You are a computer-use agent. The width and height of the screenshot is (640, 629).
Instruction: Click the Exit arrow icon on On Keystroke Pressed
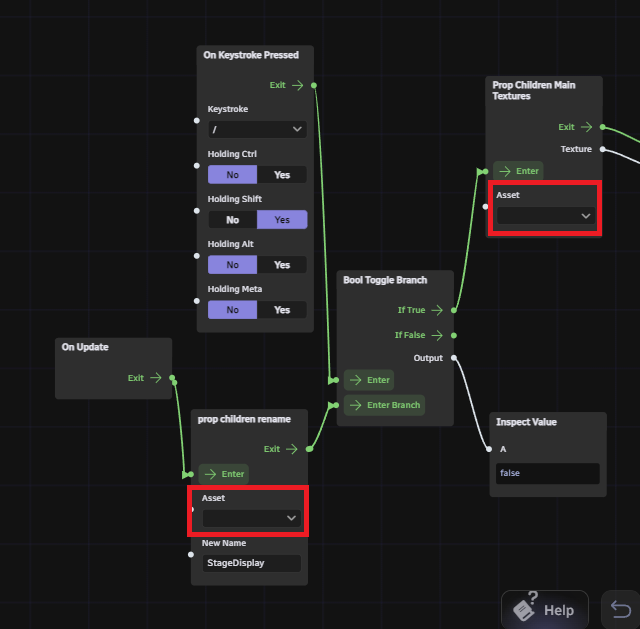(298, 85)
